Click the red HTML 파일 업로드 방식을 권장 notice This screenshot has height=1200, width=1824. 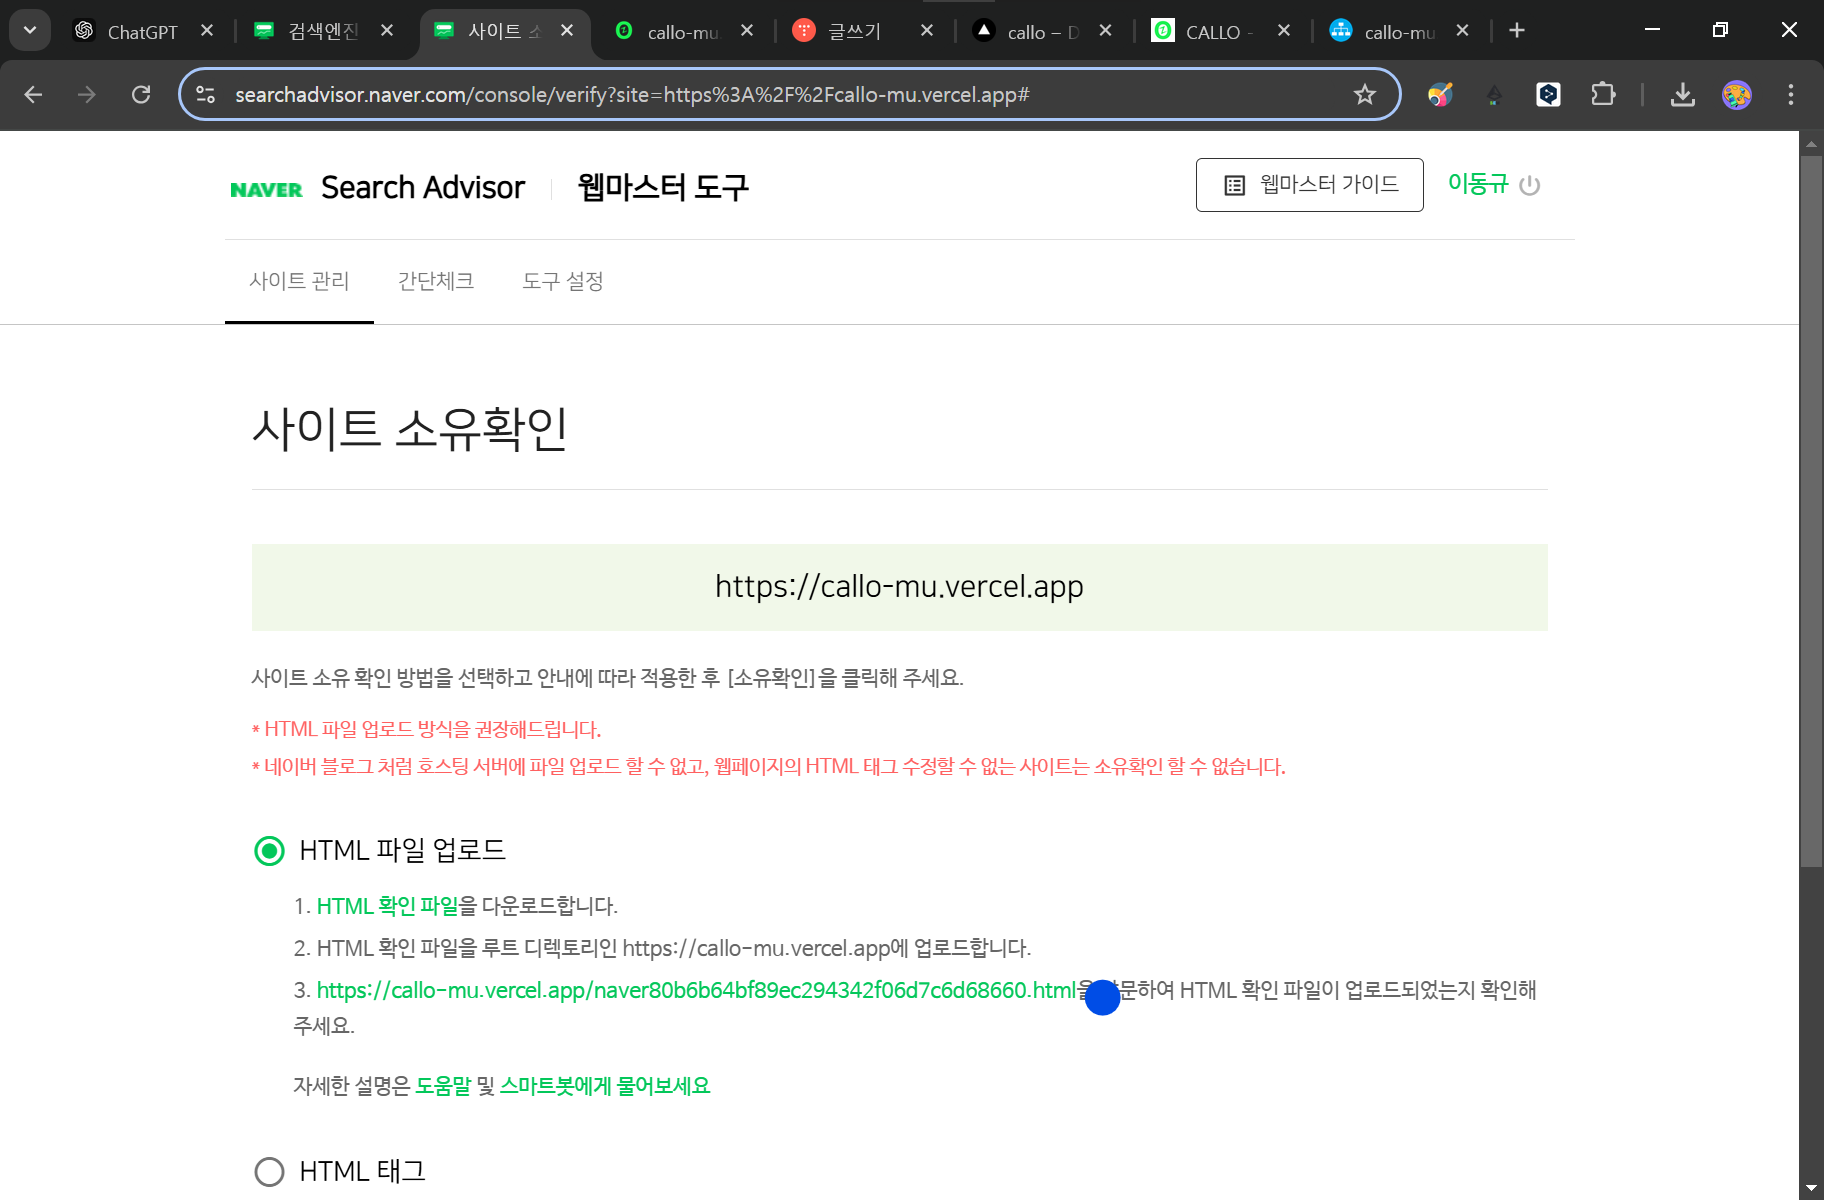pyautogui.click(x=427, y=730)
